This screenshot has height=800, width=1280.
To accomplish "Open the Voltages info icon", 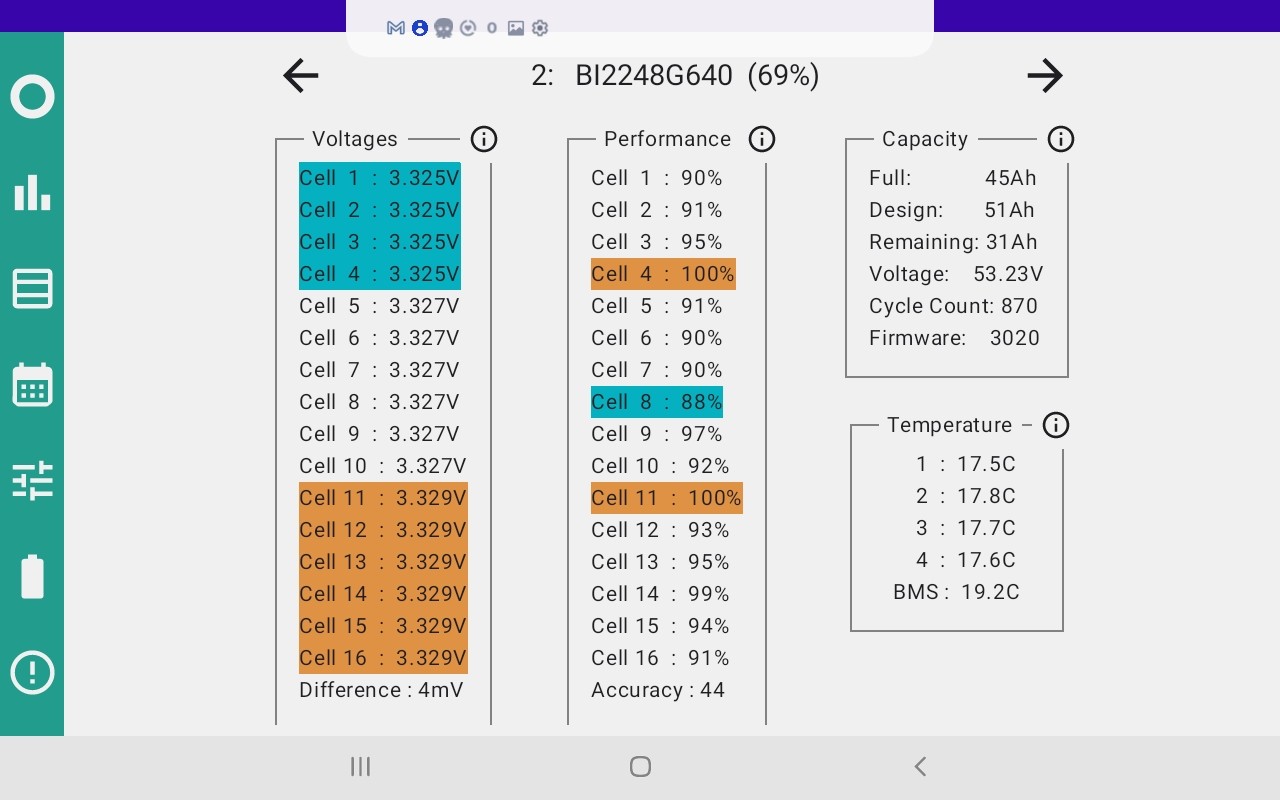I will pyautogui.click(x=484, y=139).
